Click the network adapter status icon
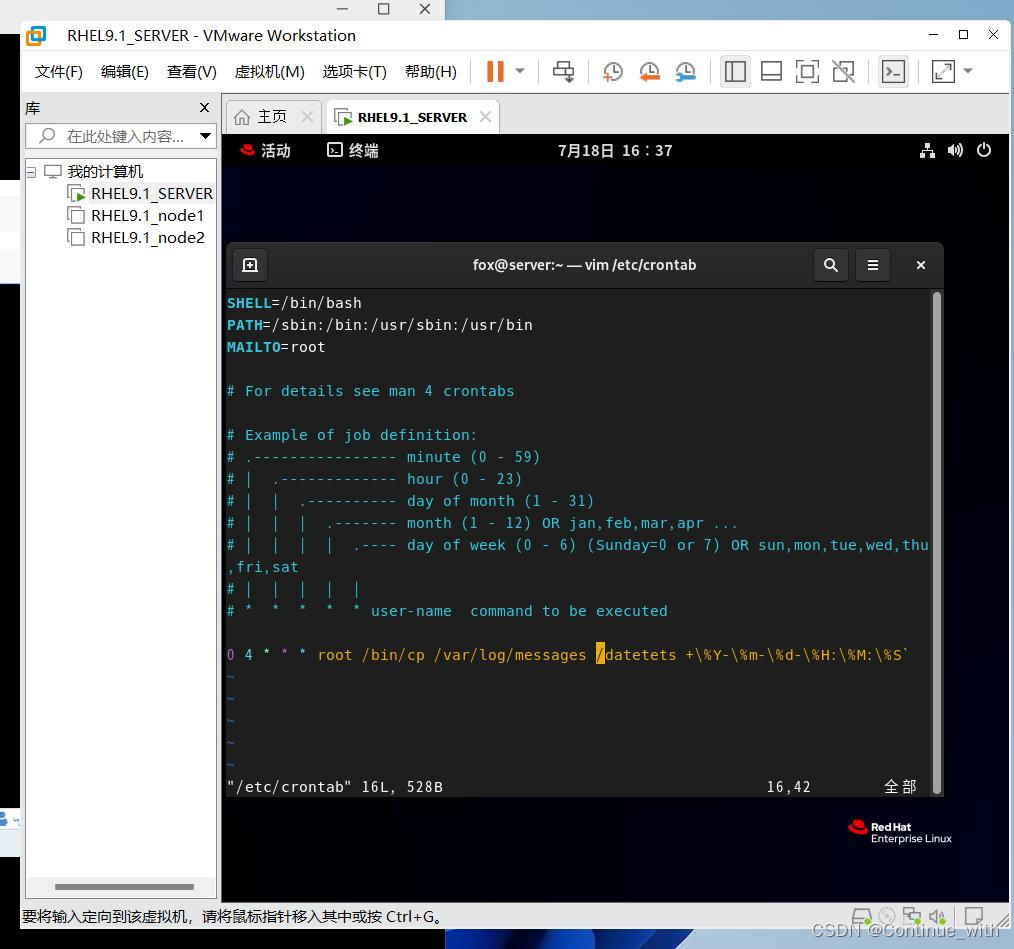Screen dimensions: 1014x949 (912, 916)
